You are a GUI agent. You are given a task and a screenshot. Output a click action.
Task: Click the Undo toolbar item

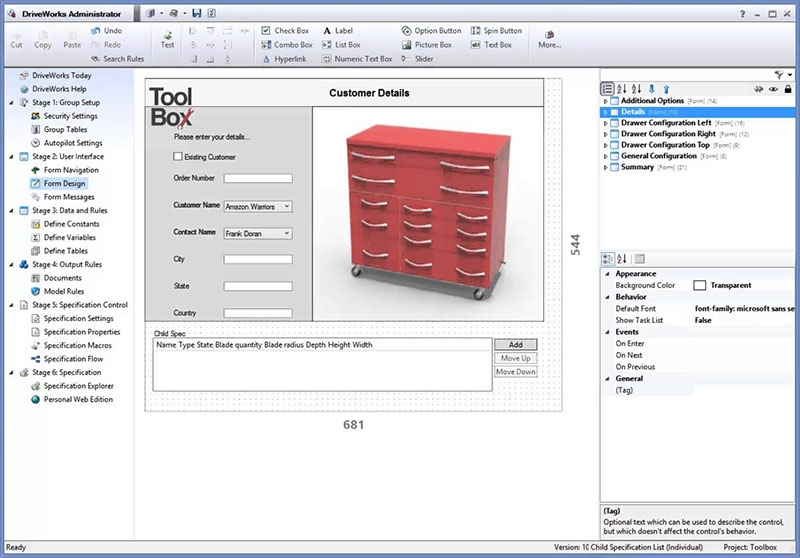pyautogui.click(x=107, y=31)
